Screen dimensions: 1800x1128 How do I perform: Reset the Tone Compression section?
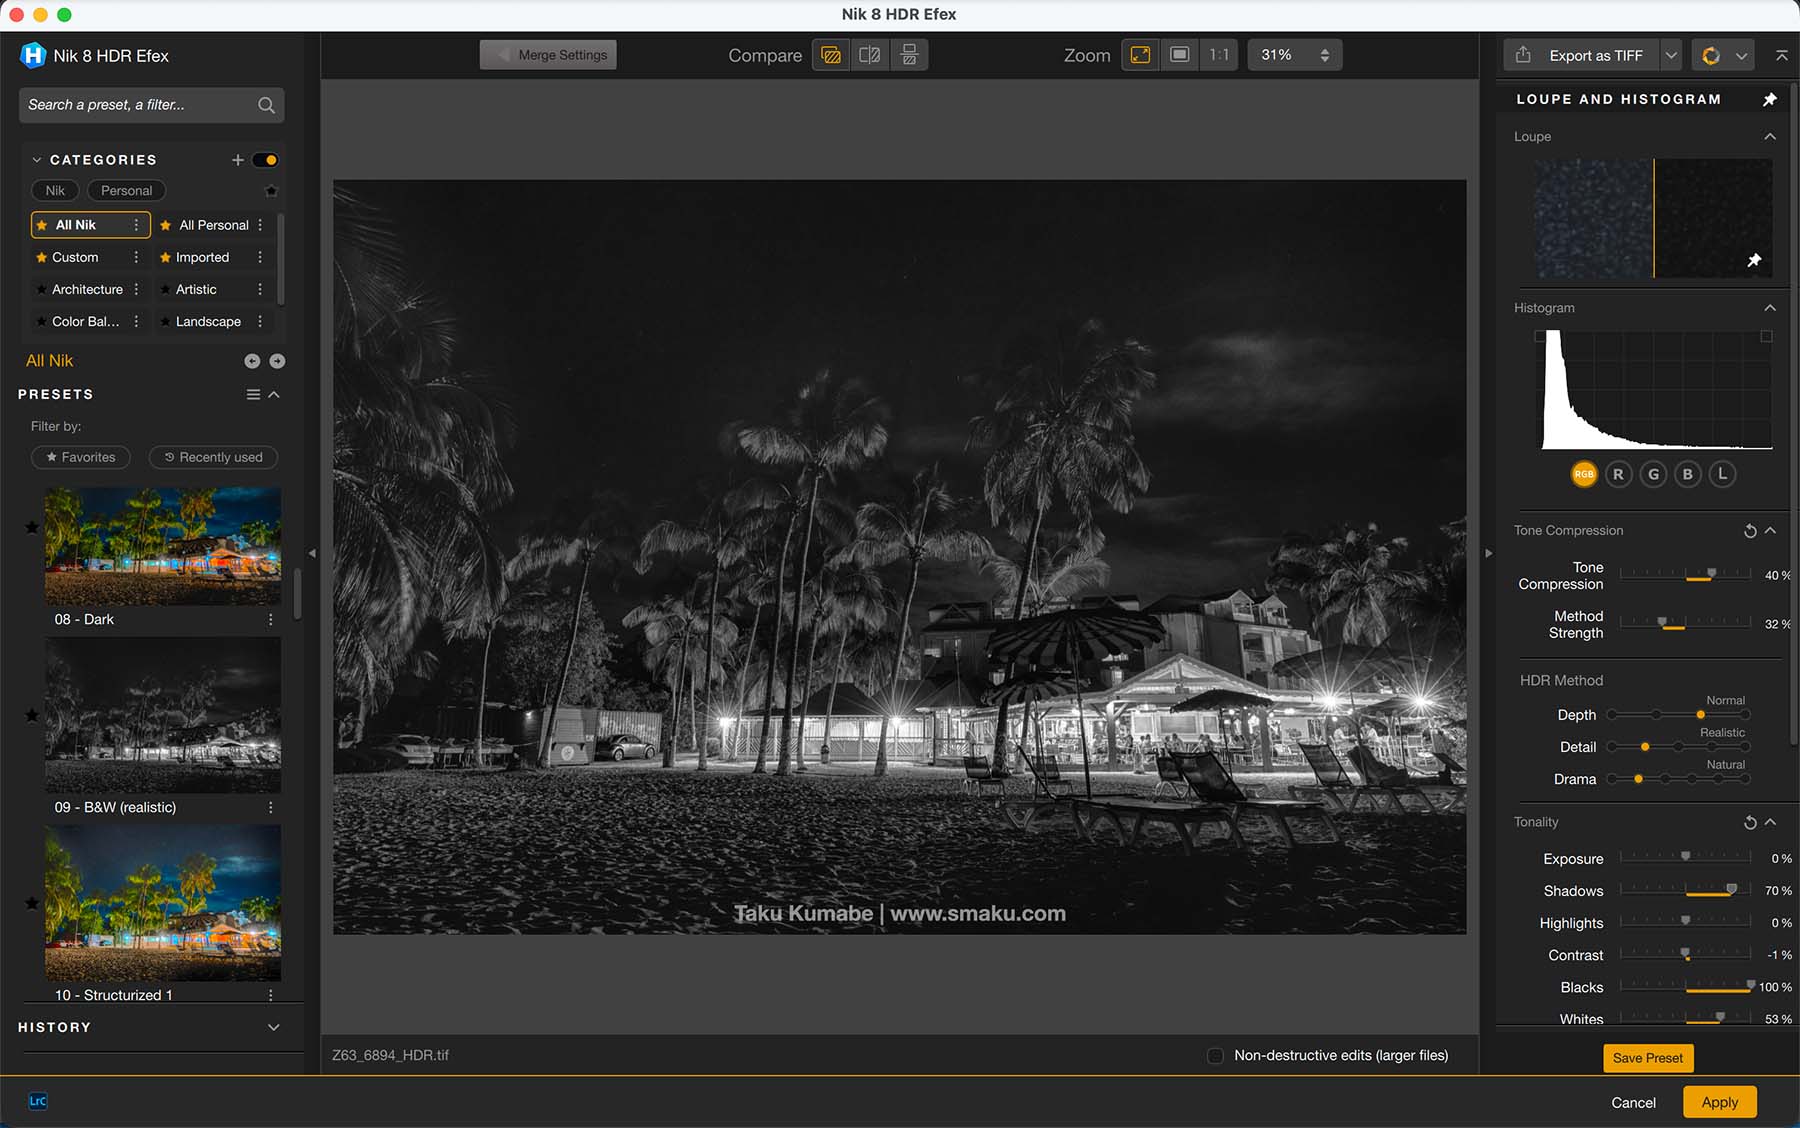[x=1749, y=531]
